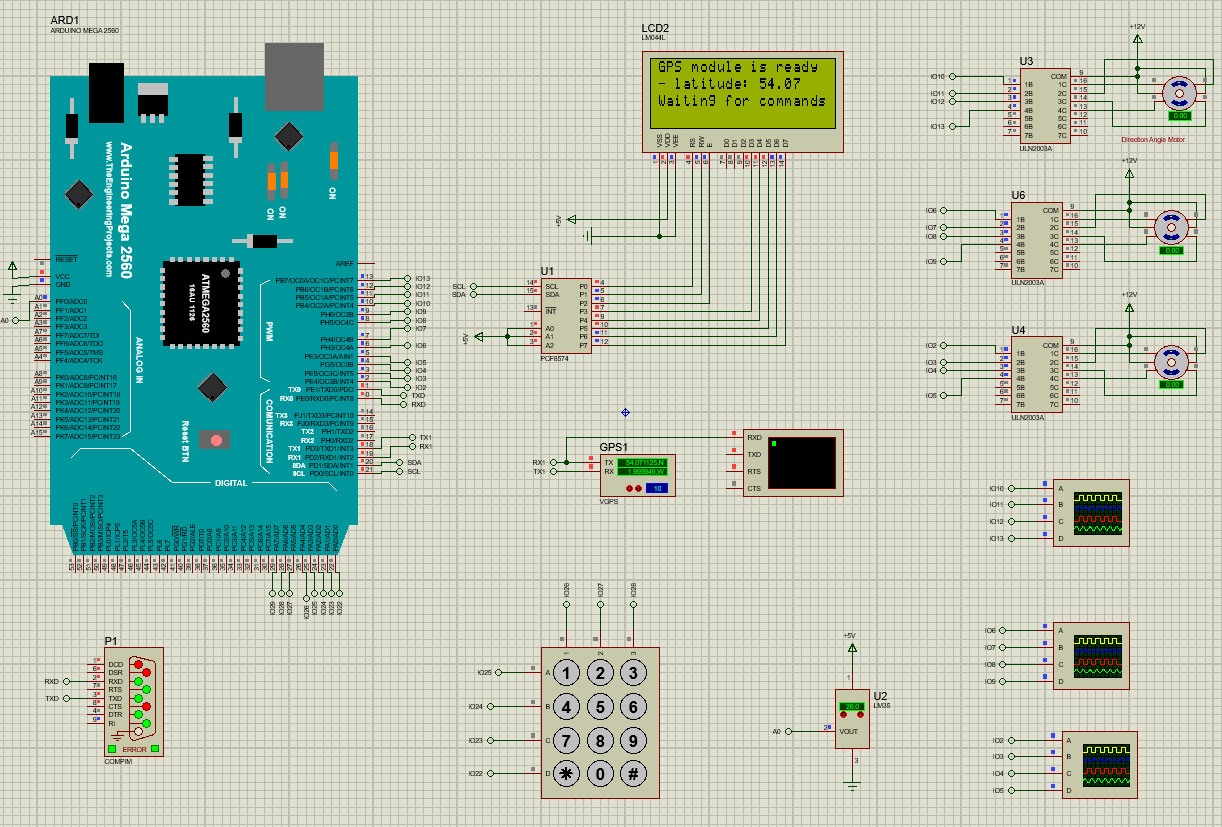This screenshot has height=827, width=1222.
Task: Select the stepper motor connected to U6
Action: (x=1170, y=227)
